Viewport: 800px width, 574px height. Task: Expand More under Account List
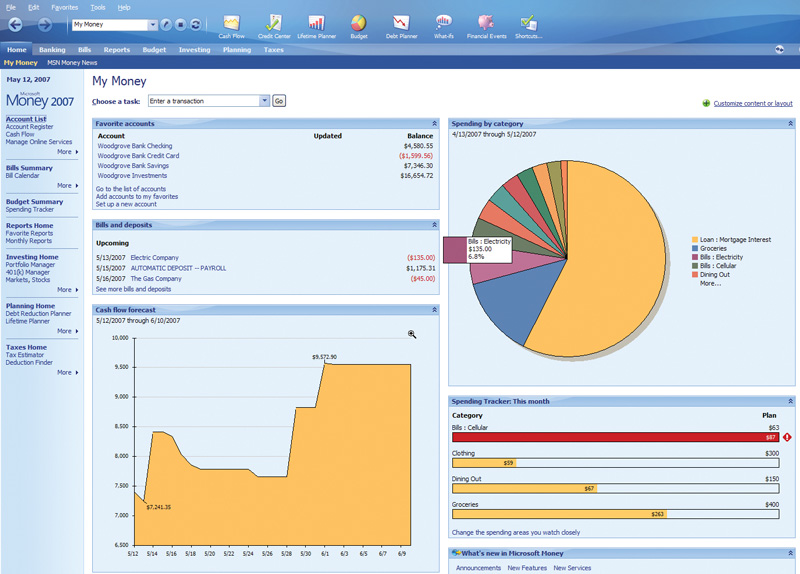tap(67, 152)
